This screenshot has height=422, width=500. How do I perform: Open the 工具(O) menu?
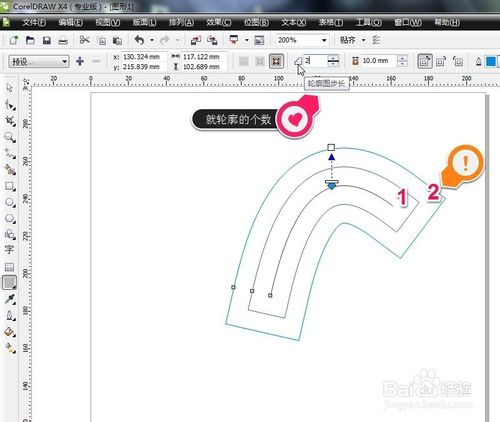[x=369, y=23]
